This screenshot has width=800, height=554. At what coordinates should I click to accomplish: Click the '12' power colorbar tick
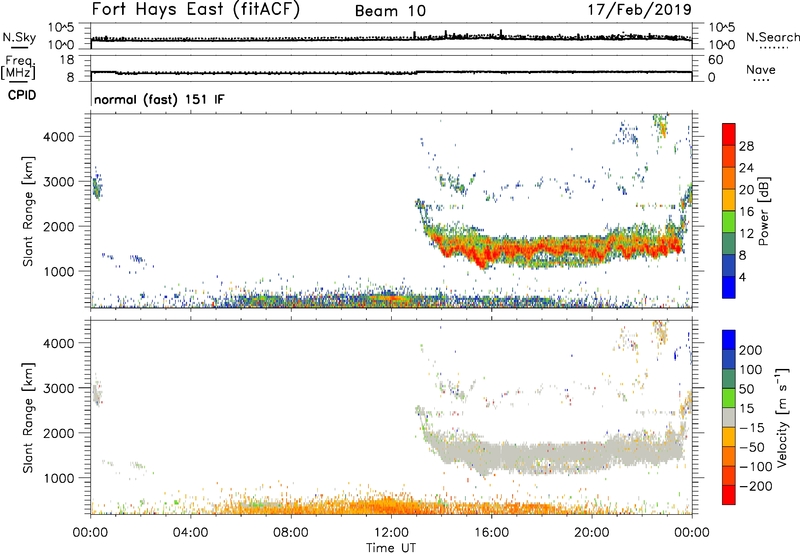click(746, 234)
